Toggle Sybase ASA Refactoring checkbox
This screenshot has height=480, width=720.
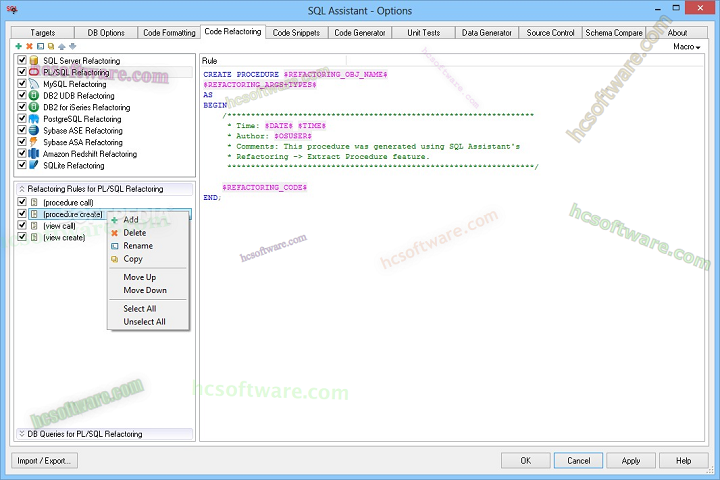click(22, 142)
